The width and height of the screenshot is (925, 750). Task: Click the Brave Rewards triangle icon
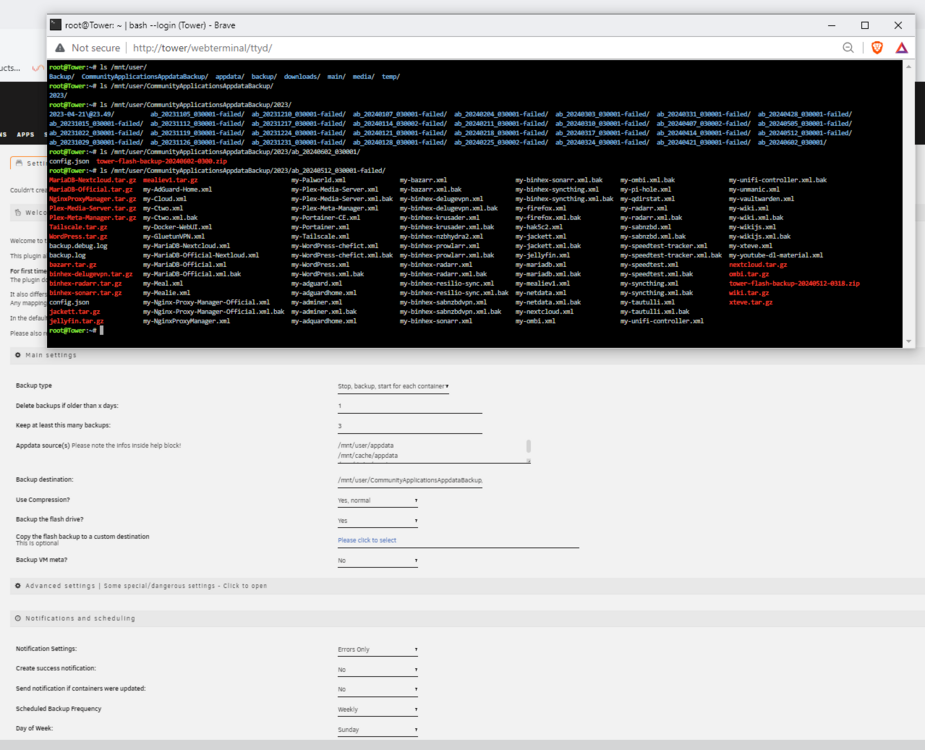901,48
